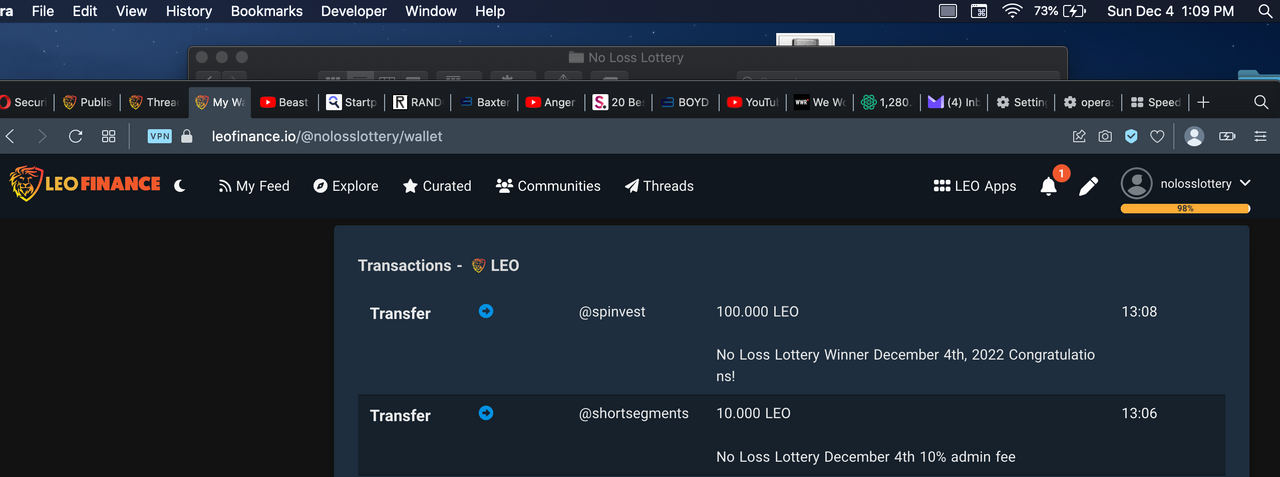Switch to the 'Beast' YouTube tab
Viewport: 1280px width, 477px height.
pos(285,102)
